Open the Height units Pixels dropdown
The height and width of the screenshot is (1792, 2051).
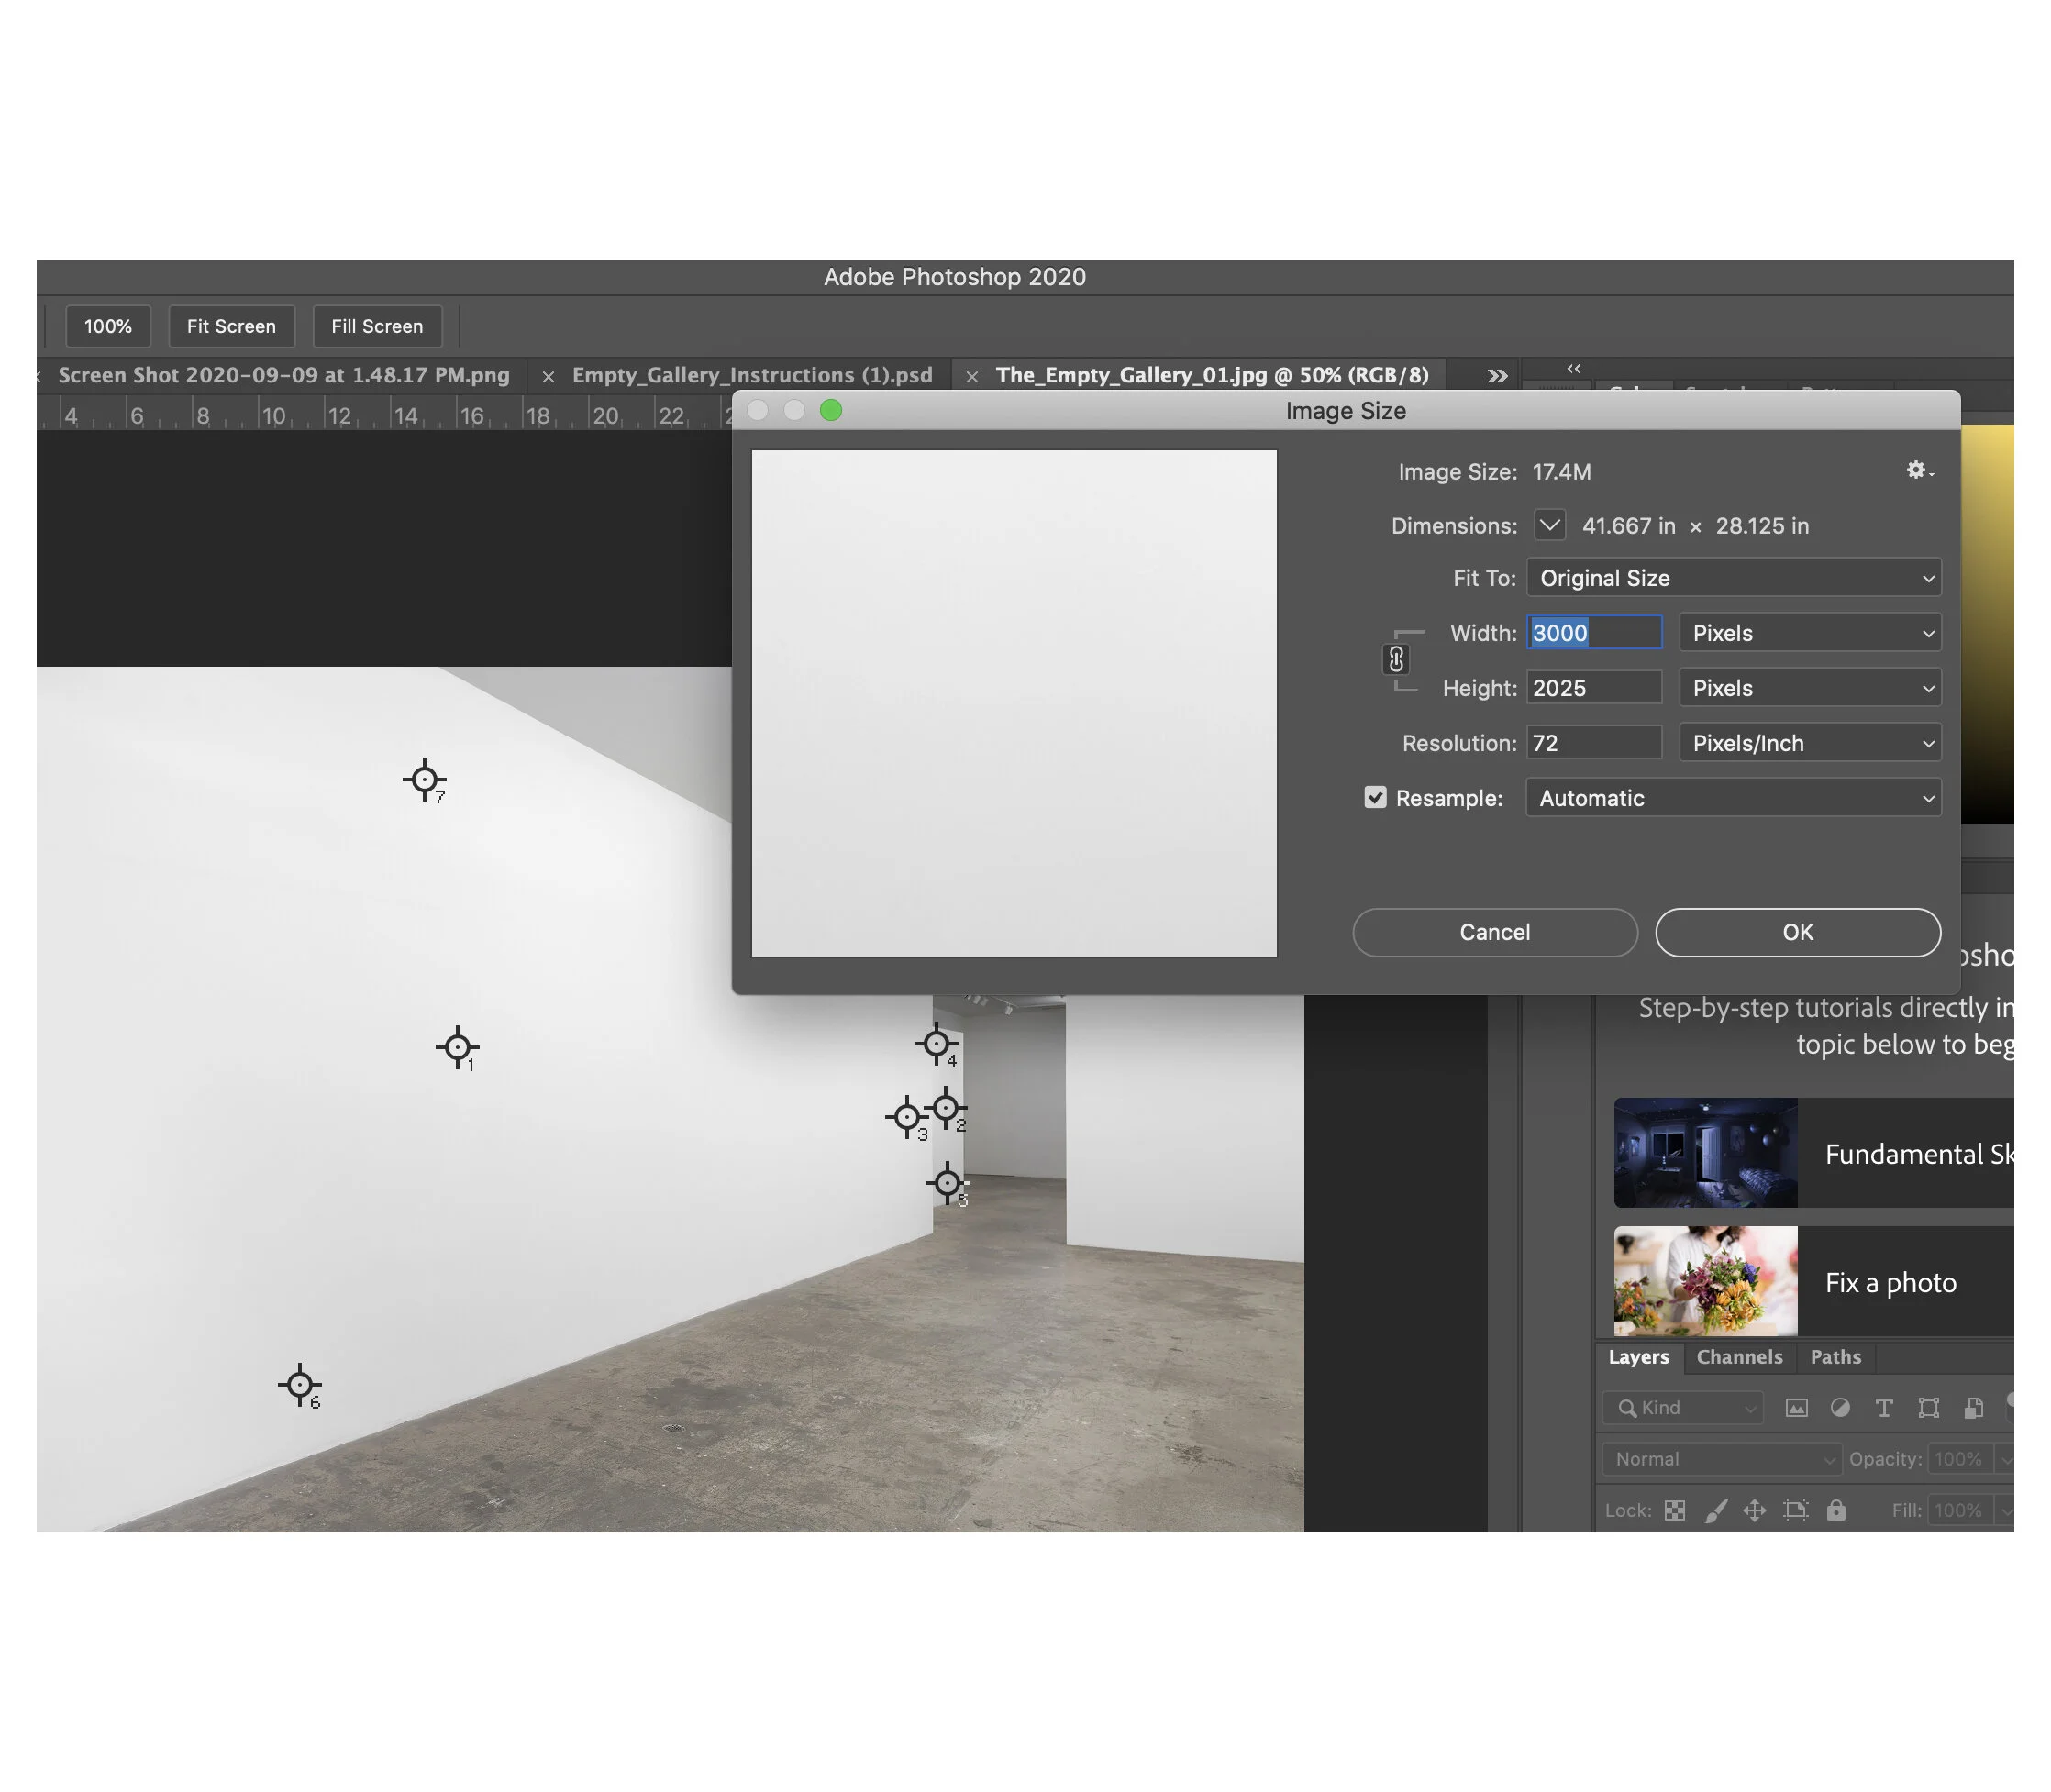(1810, 688)
